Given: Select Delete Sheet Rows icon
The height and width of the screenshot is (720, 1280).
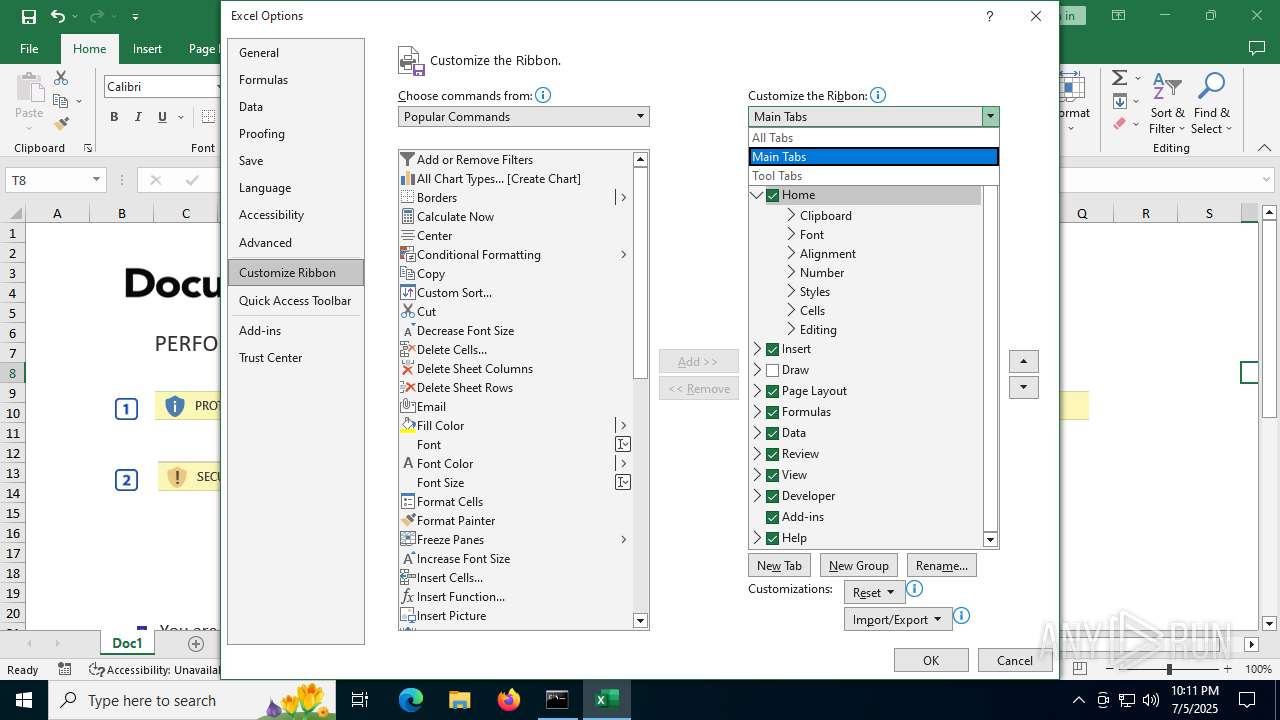Looking at the screenshot, I should [407, 387].
